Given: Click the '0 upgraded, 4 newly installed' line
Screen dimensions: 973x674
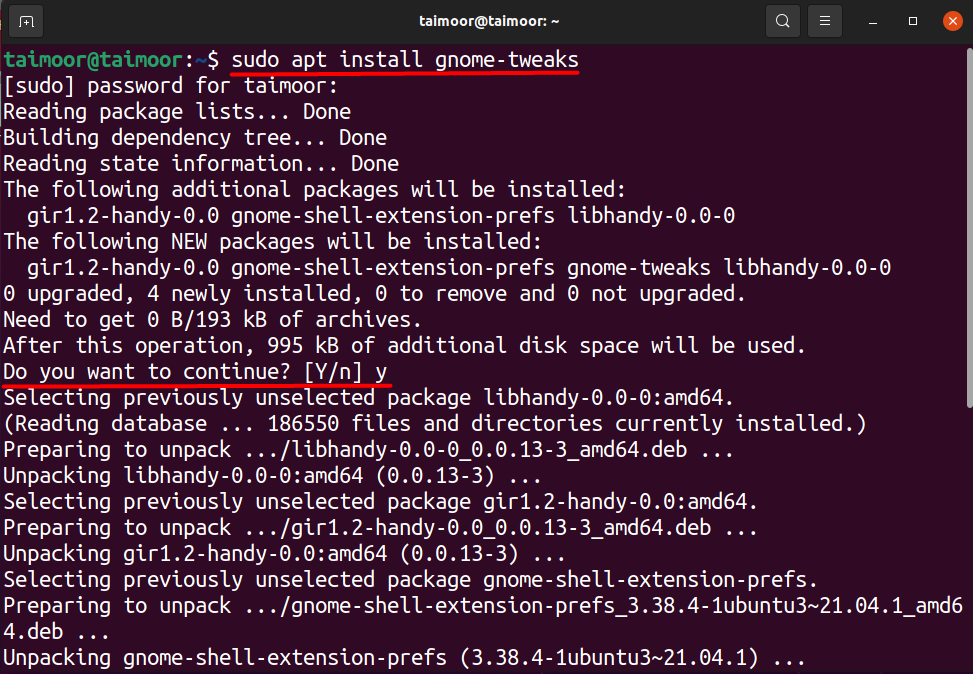Looking at the screenshot, I should coord(374,294).
